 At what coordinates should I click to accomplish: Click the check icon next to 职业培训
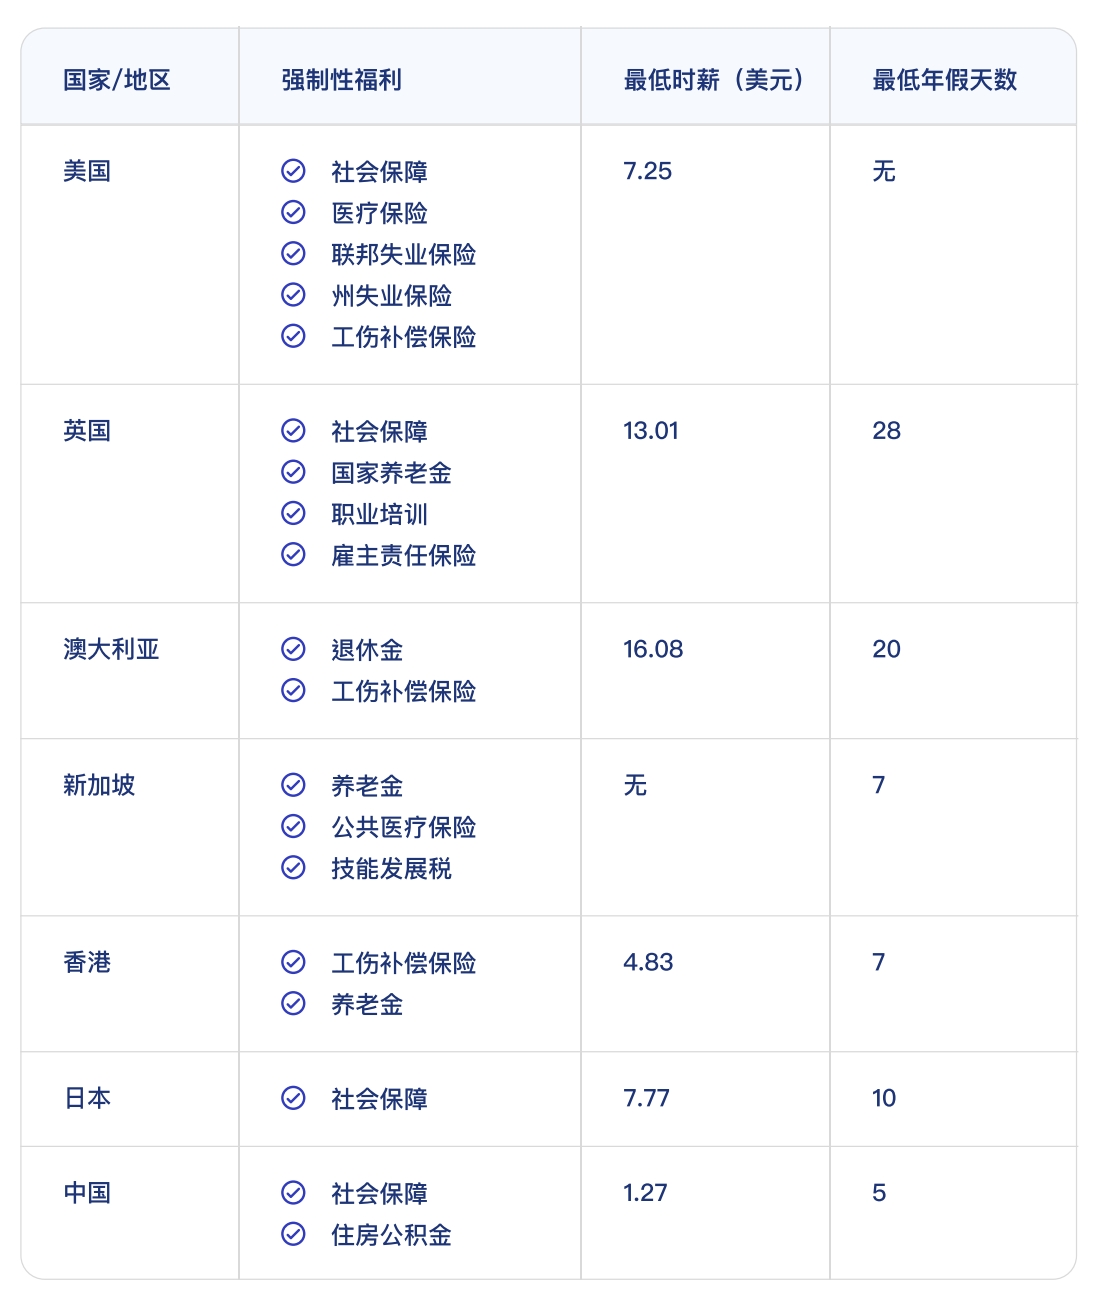pyautogui.click(x=293, y=513)
